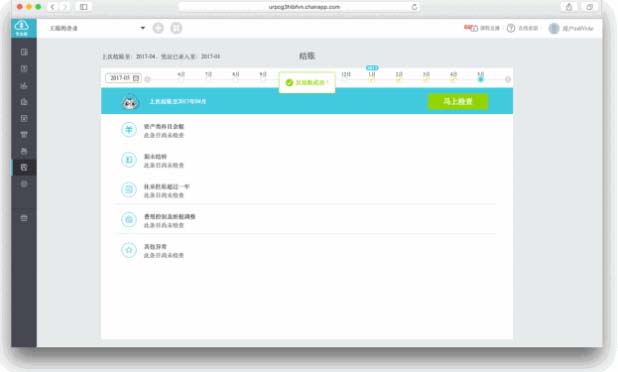Select the 9月 marker on the month timeline
Image resolution: width=618 pixels, height=372 pixels.
point(263,76)
